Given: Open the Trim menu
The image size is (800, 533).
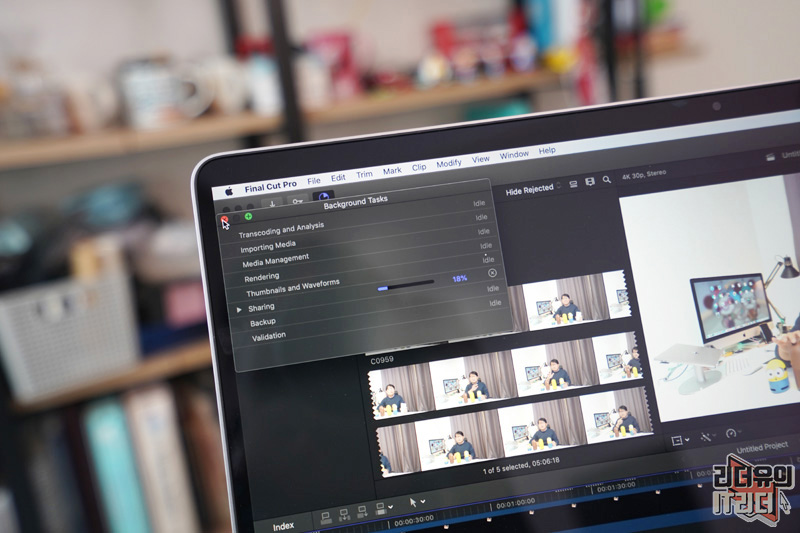Looking at the screenshot, I should point(364,174).
